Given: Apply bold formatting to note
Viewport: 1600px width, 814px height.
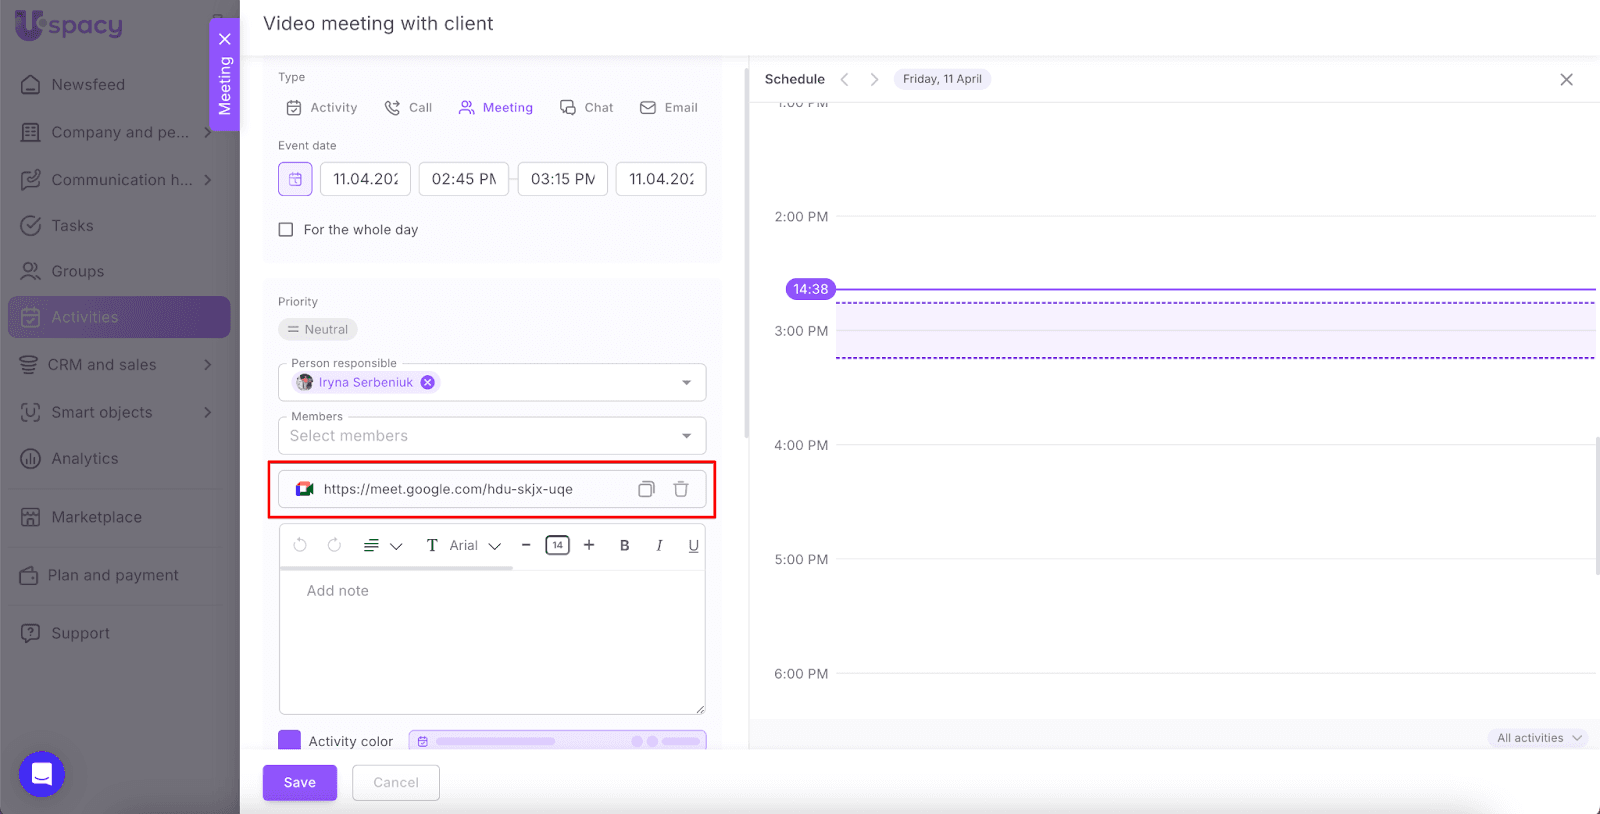Looking at the screenshot, I should tap(624, 545).
